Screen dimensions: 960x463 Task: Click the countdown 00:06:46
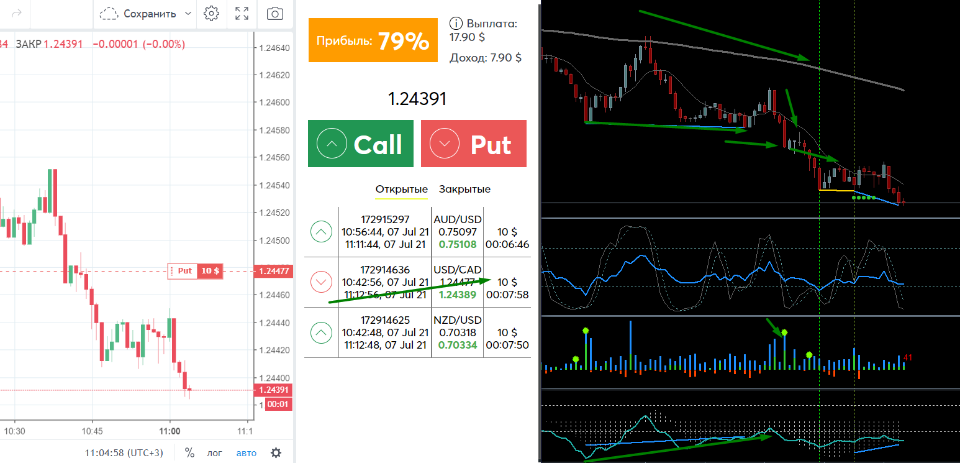pyautogui.click(x=507, y=244)
